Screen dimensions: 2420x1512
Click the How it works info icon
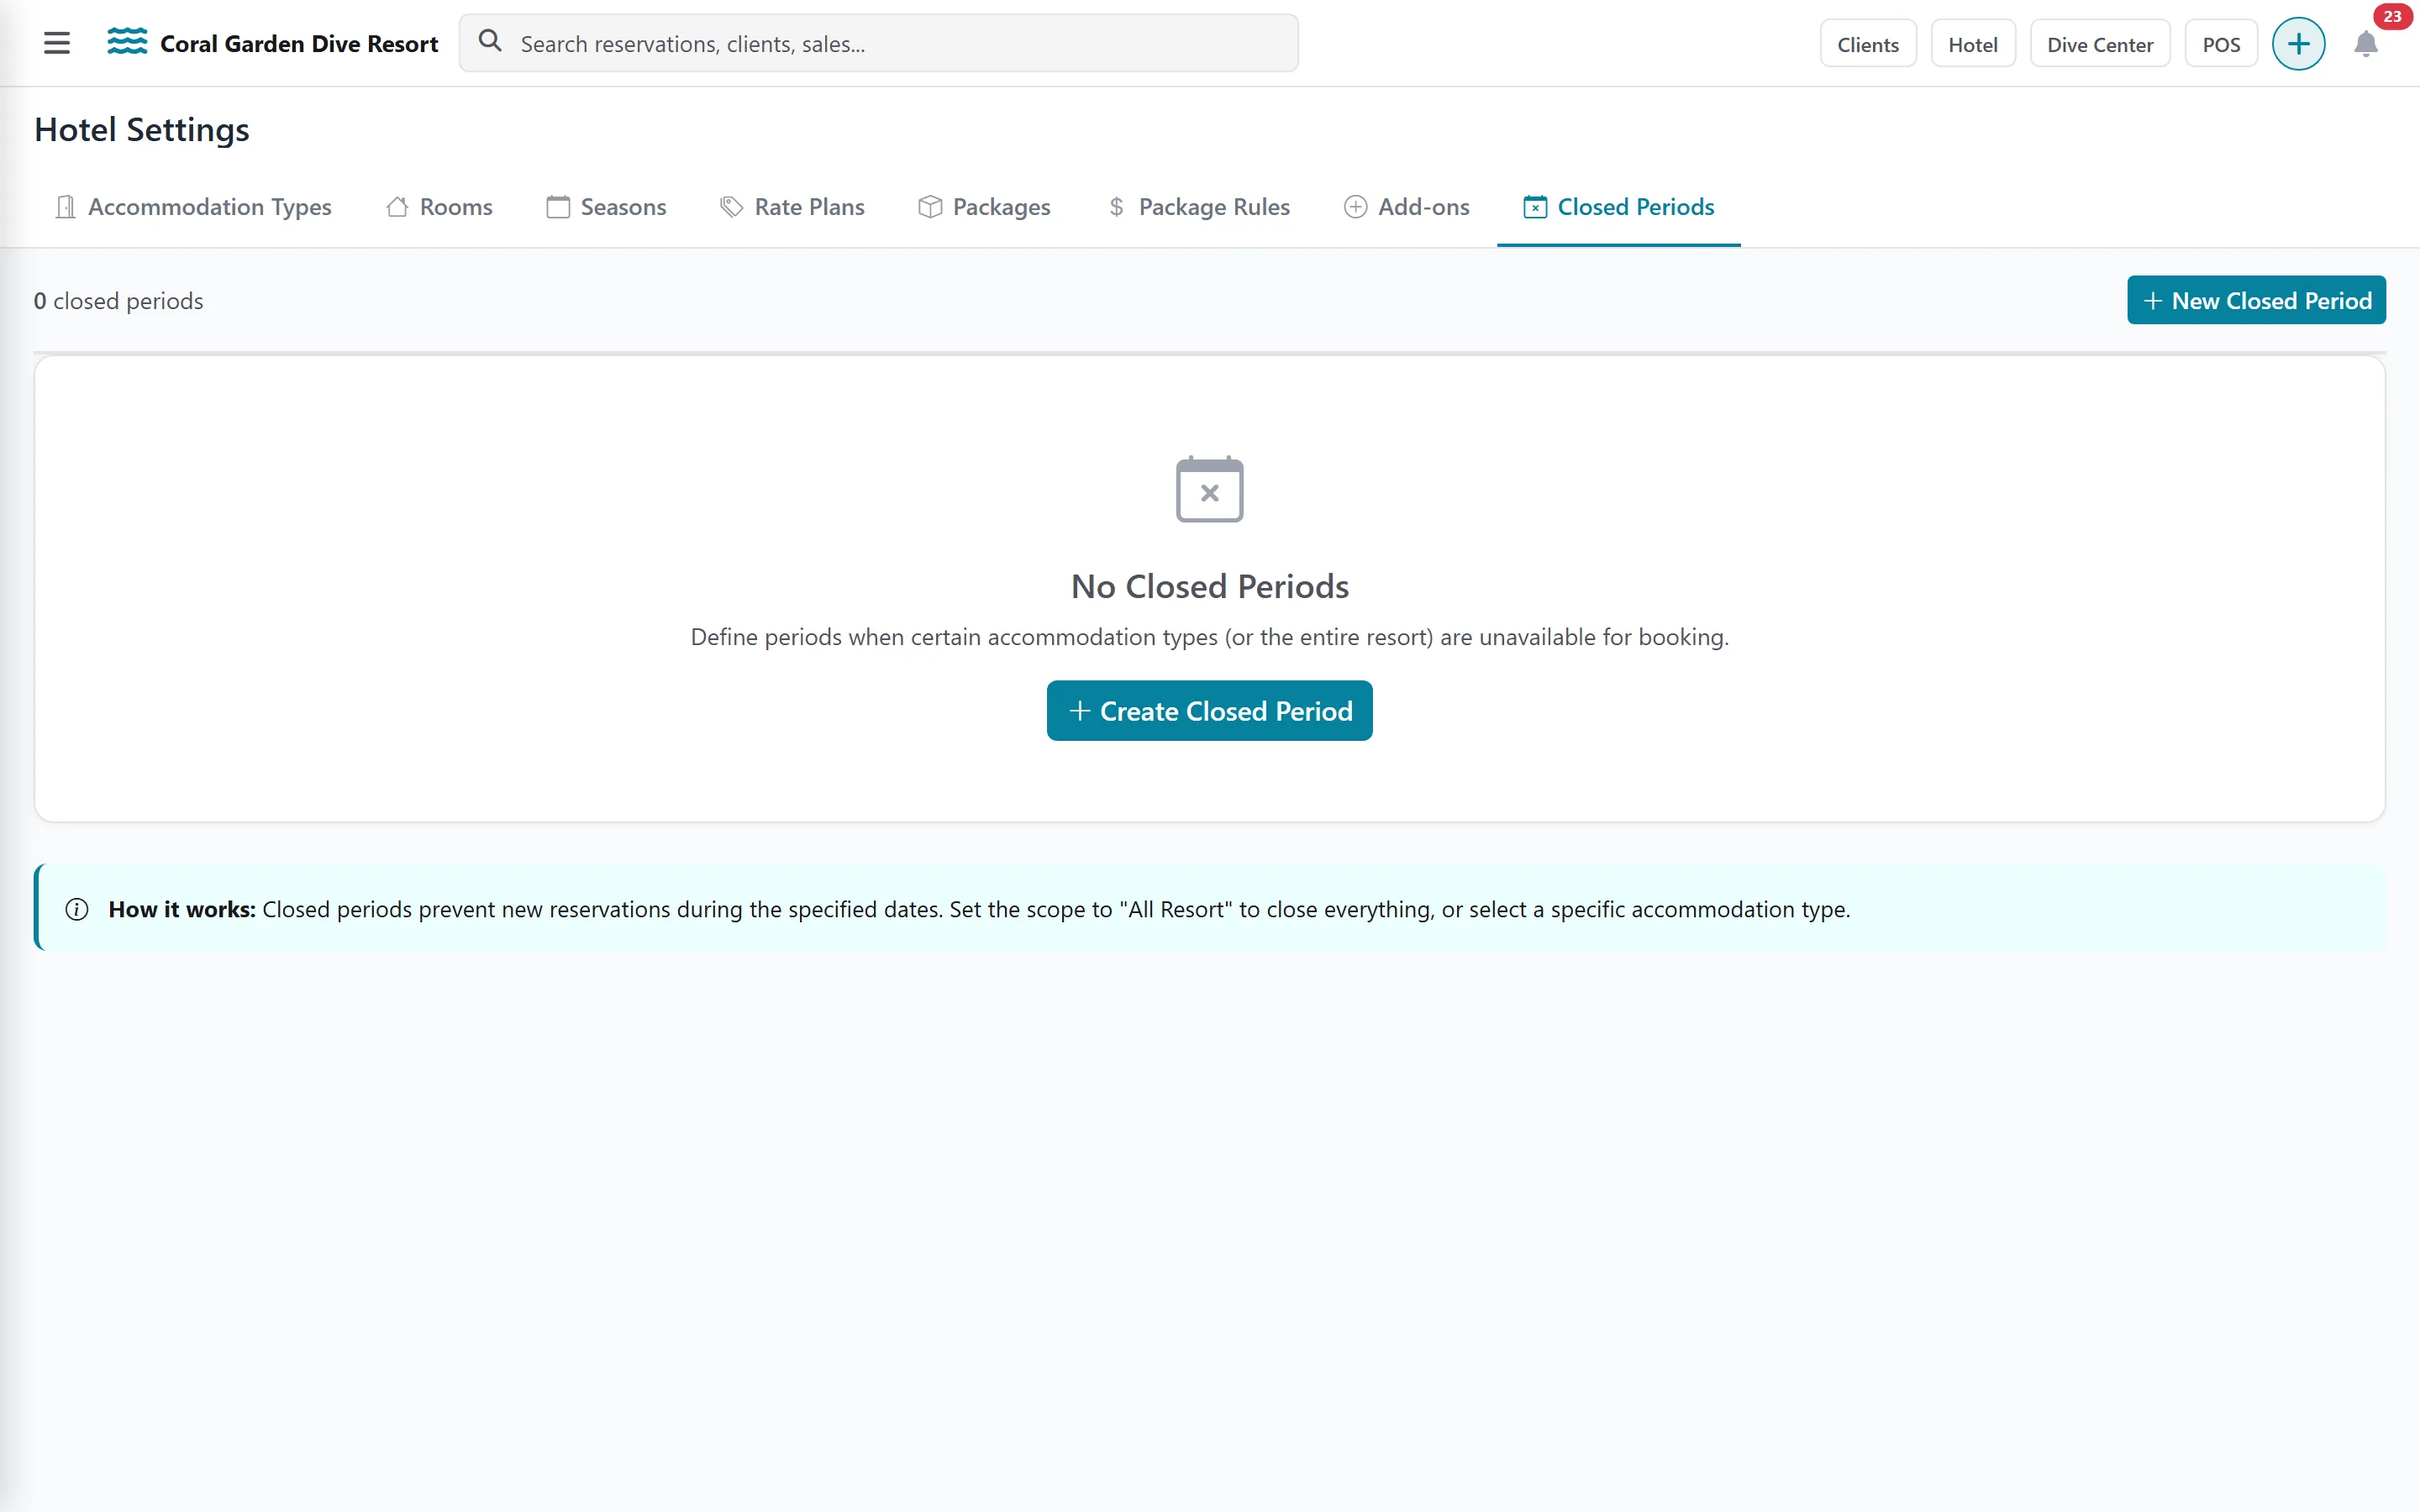77,909
